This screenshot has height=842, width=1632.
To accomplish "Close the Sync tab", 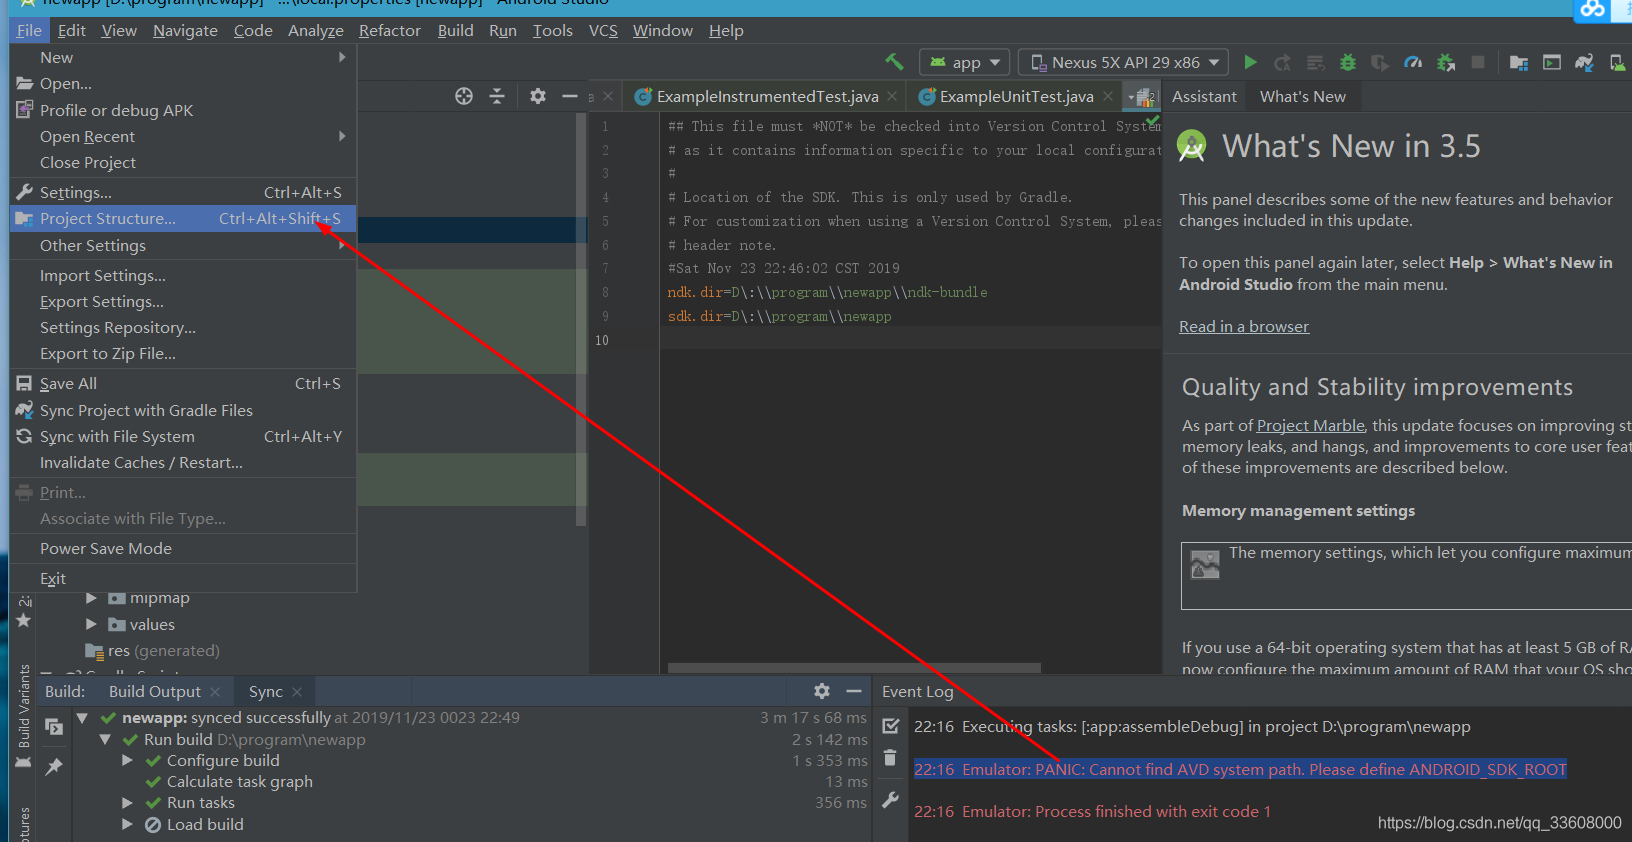I will tap(297, 692).
